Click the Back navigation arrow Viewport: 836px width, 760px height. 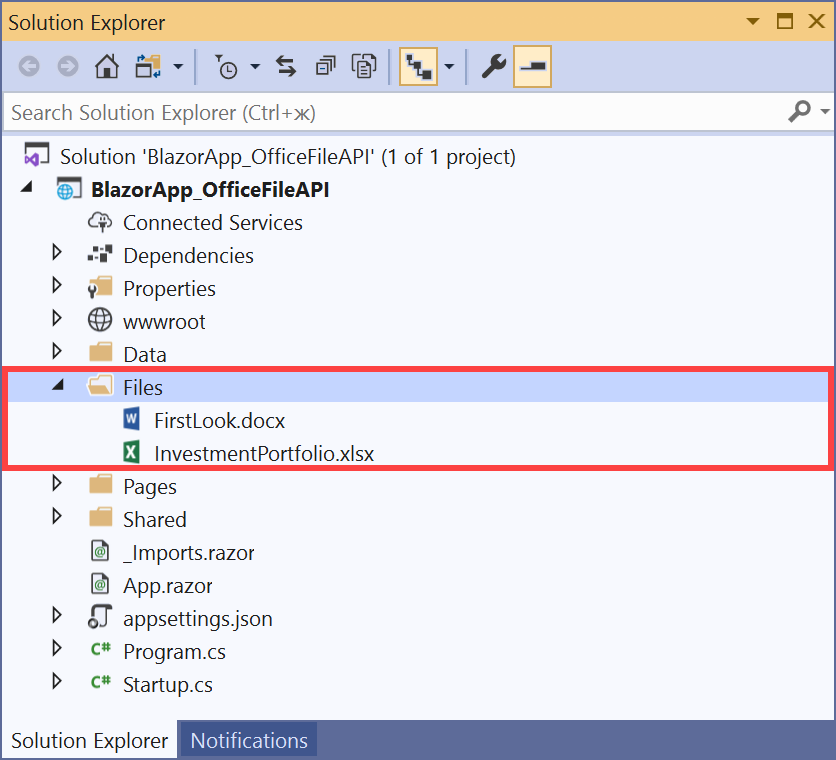(x=29, y=67)
